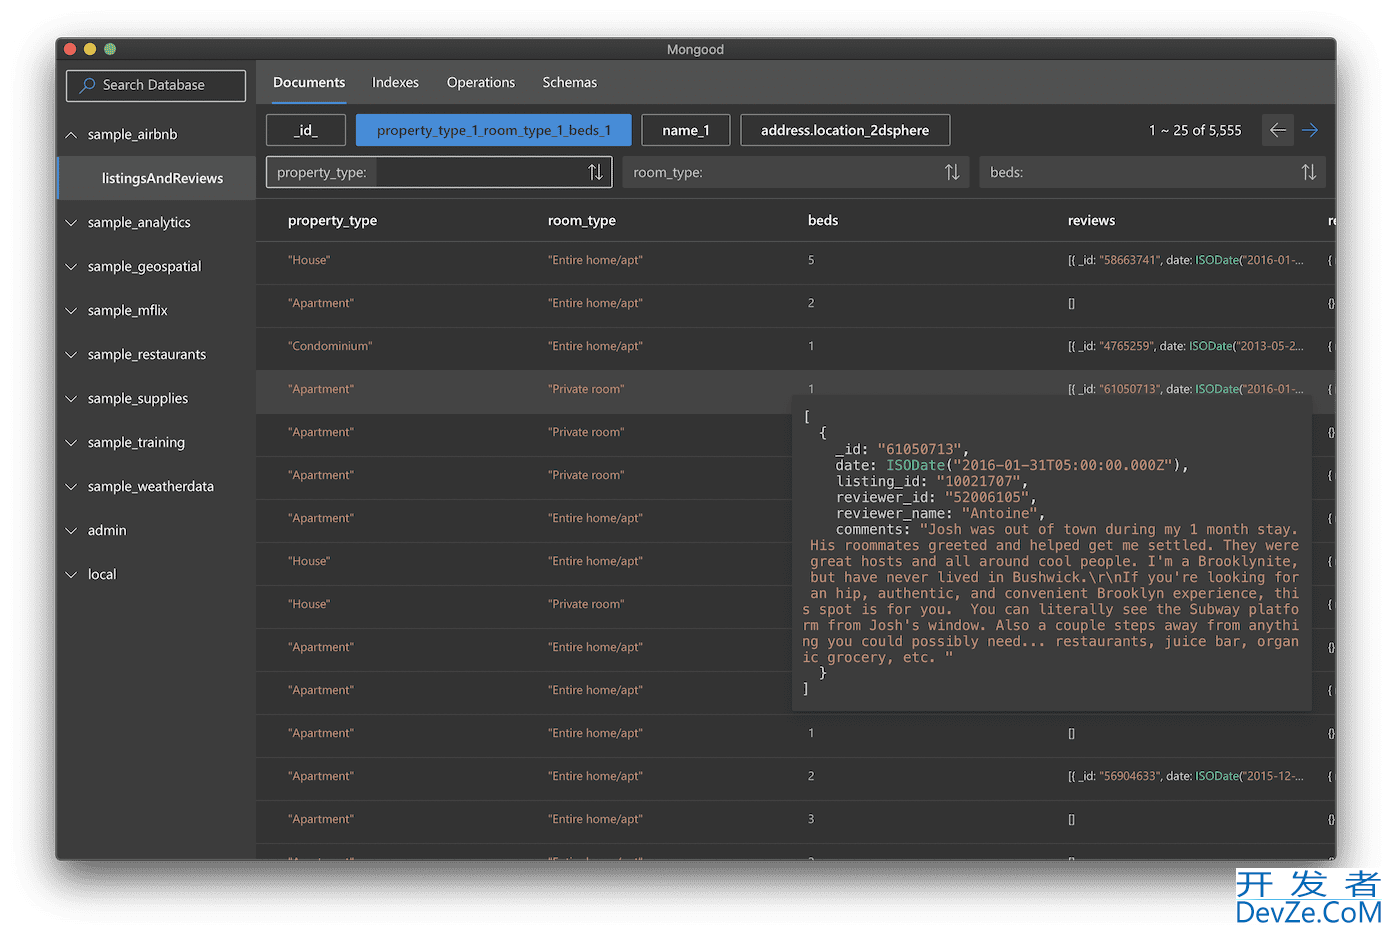Screen dimensions: 1392x934
Task: Click the reviews column header
Action: (1091, 220)
